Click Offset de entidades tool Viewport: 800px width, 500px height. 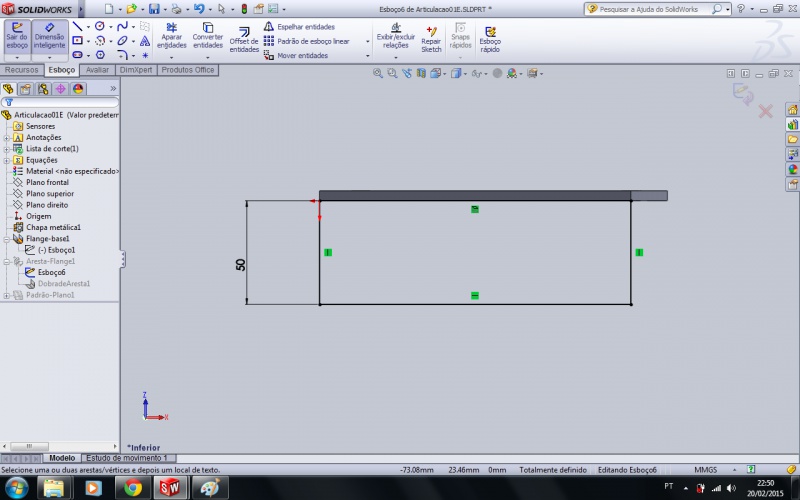pyautogui.click(x=244, y=40)
